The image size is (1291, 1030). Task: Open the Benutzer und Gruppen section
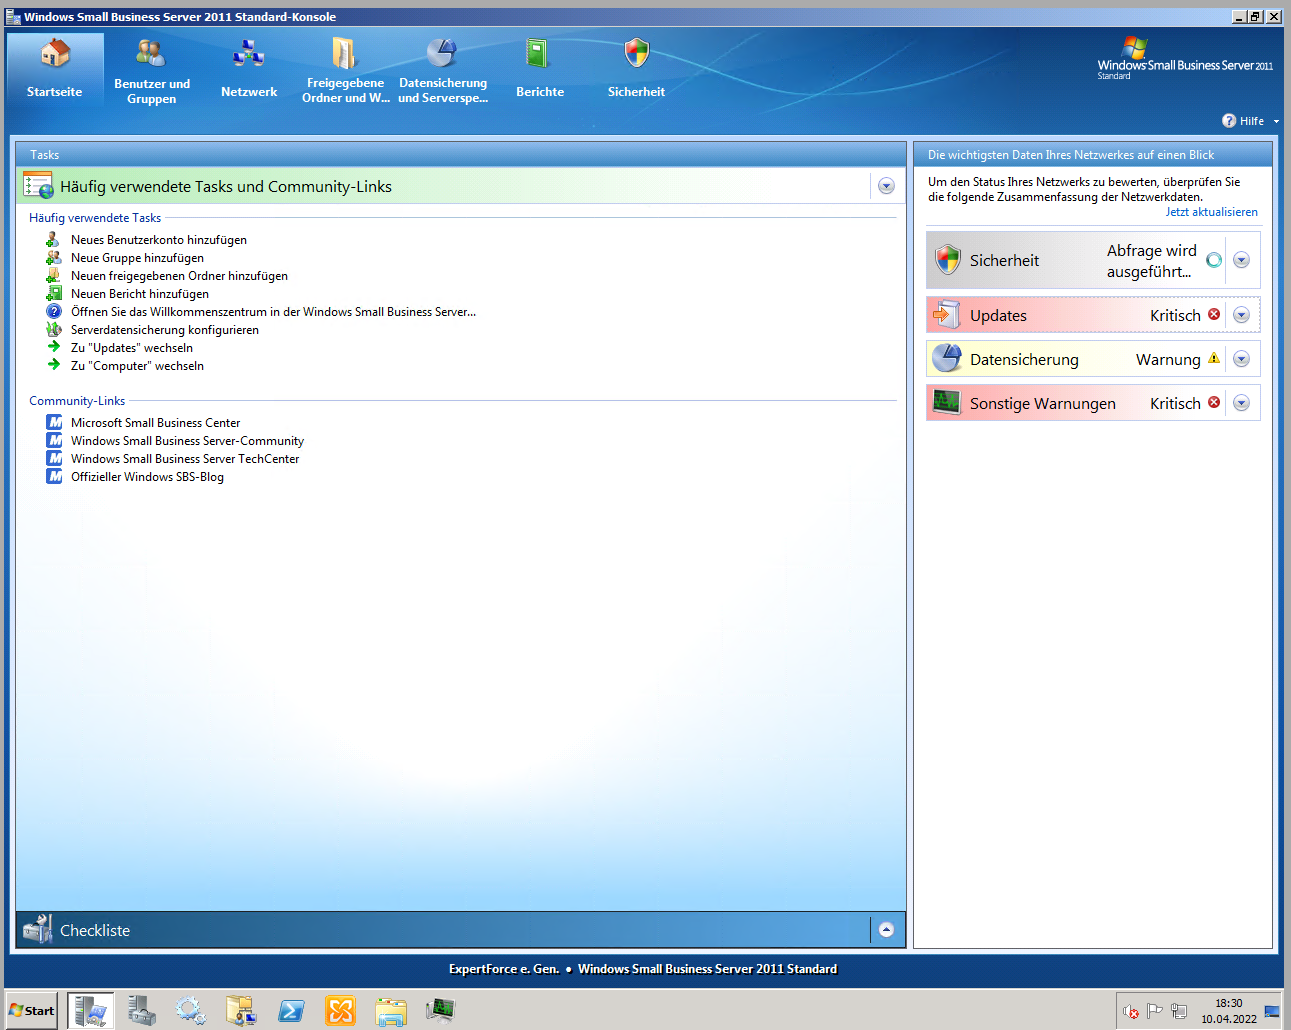(x=151, y=70)
